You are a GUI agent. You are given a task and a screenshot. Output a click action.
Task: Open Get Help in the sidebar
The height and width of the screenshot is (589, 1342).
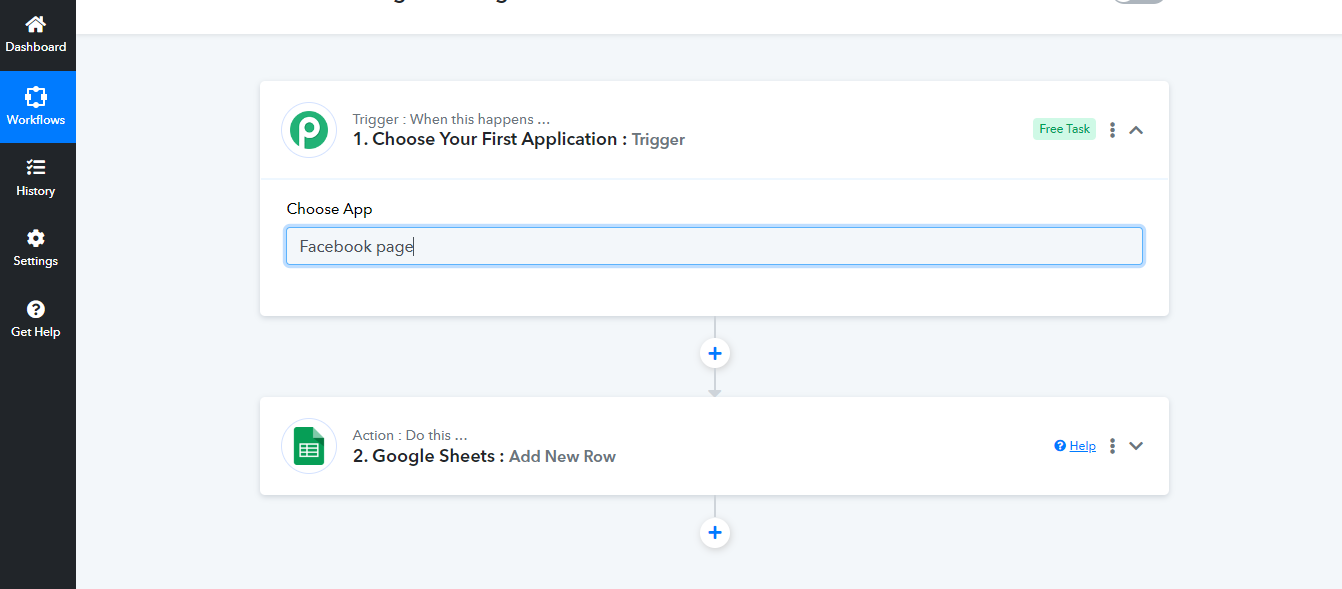click(x=36, y=319)
